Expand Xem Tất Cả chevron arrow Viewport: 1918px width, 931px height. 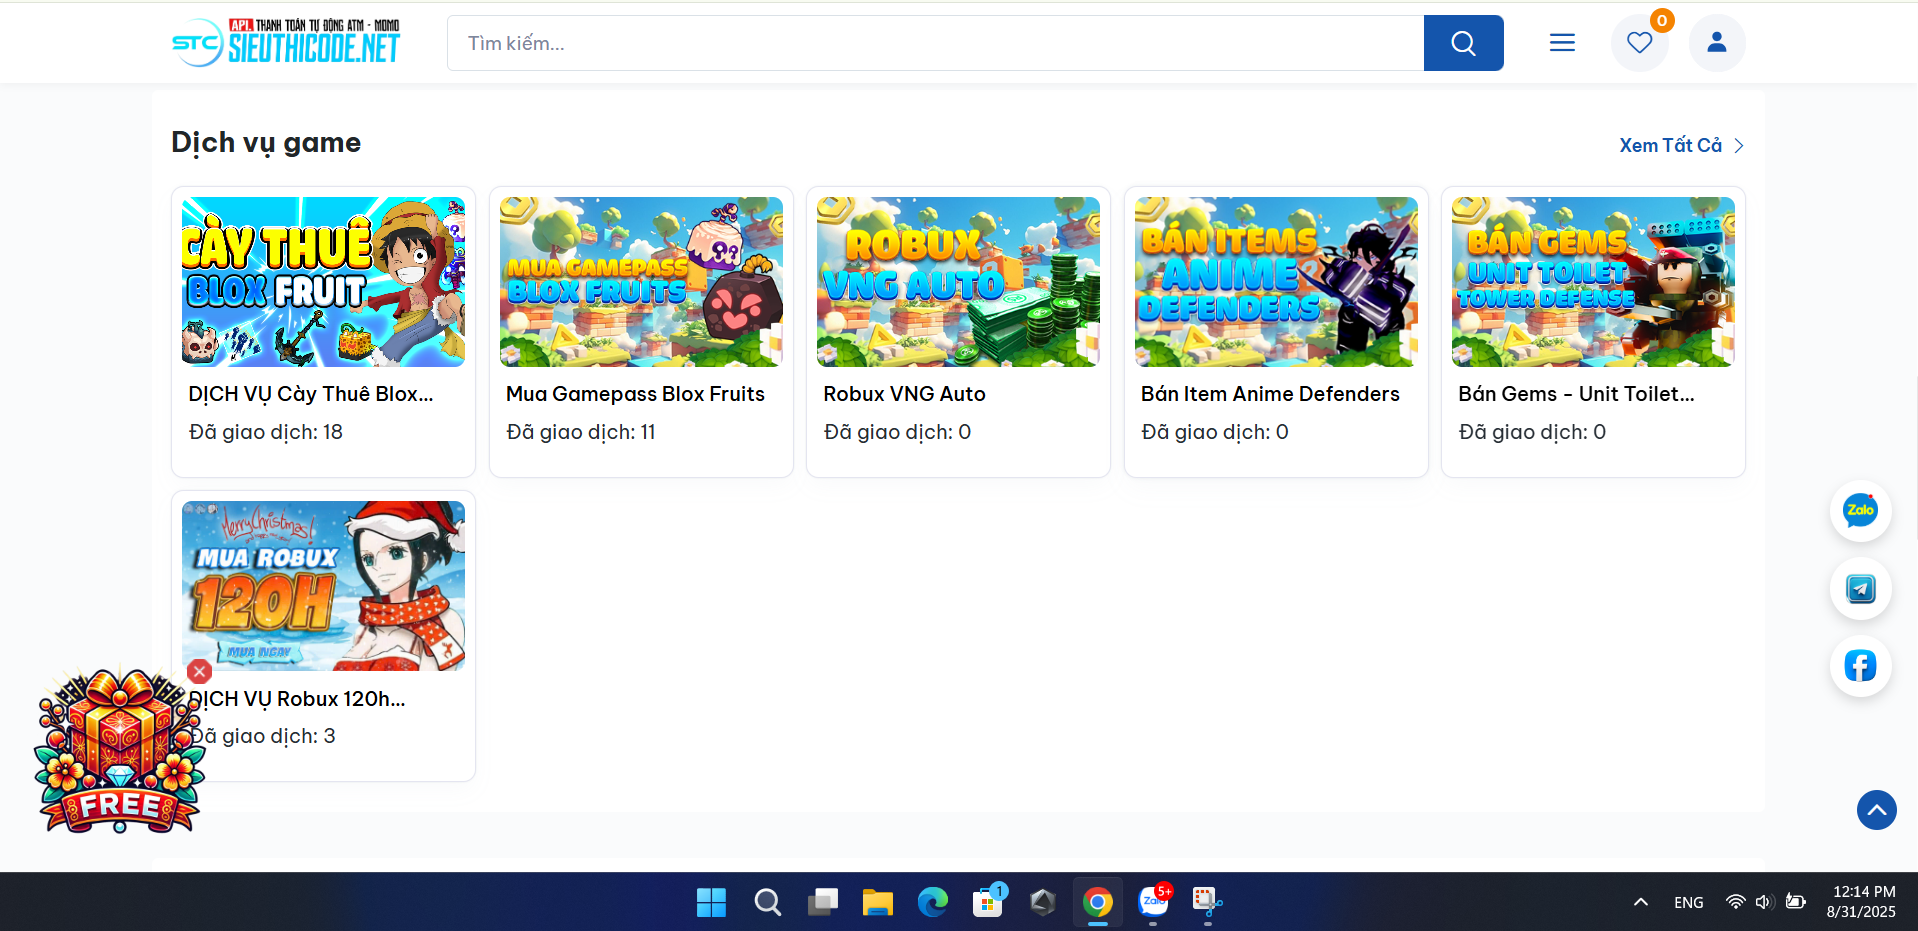[x=1739, y=146]
